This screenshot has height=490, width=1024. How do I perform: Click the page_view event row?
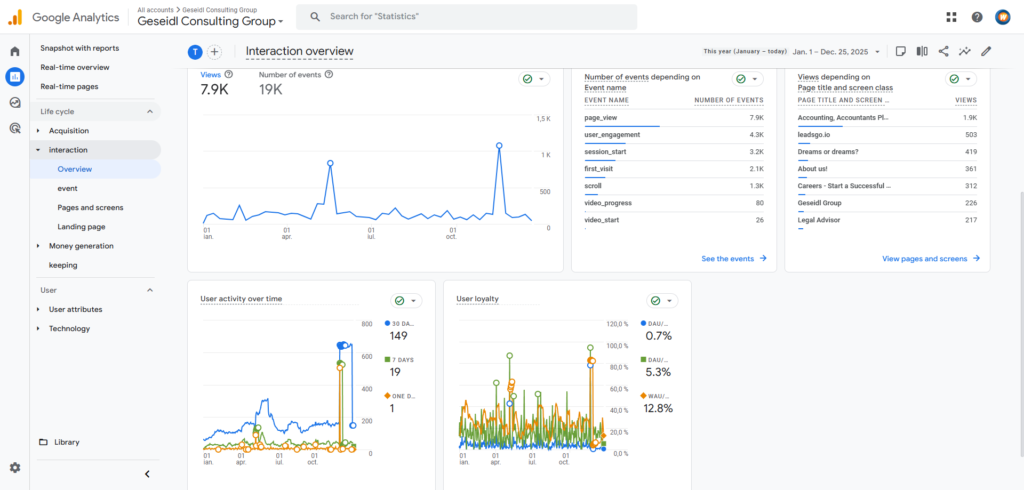(x=674, y=118)
